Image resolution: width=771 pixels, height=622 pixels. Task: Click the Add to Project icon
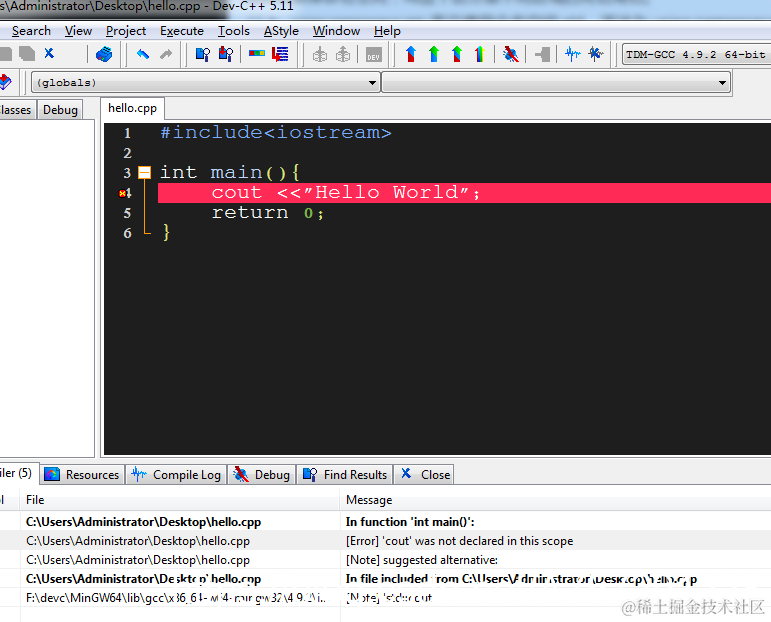click(320, 54)
